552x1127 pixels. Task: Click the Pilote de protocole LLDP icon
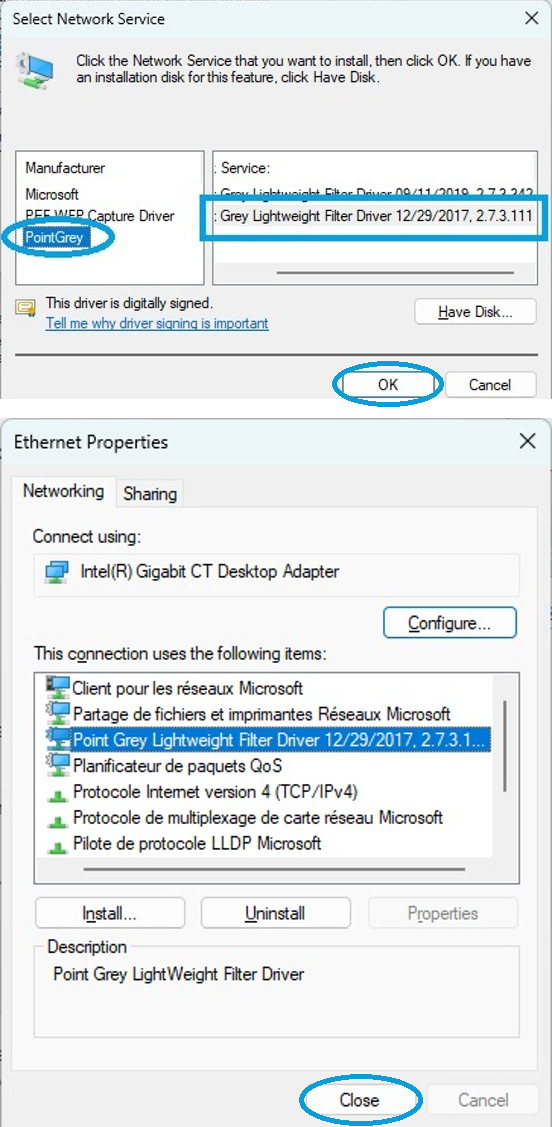pos(57,844)
